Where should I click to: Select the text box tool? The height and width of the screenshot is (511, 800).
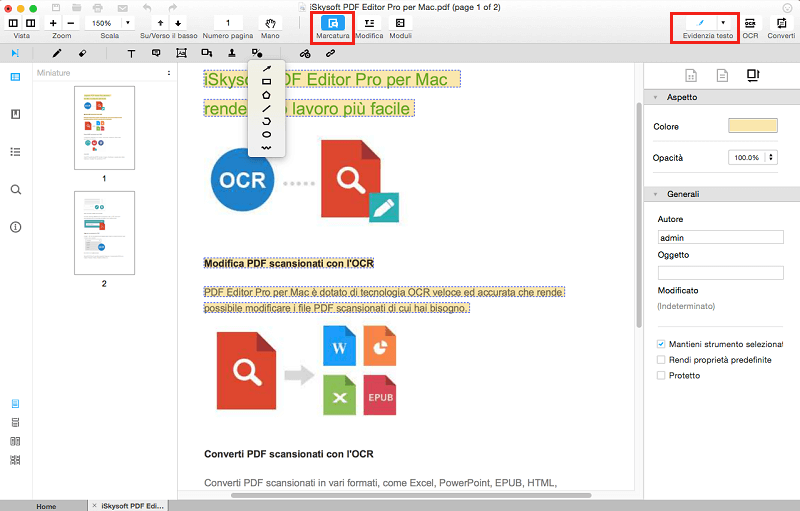(181, 53)
